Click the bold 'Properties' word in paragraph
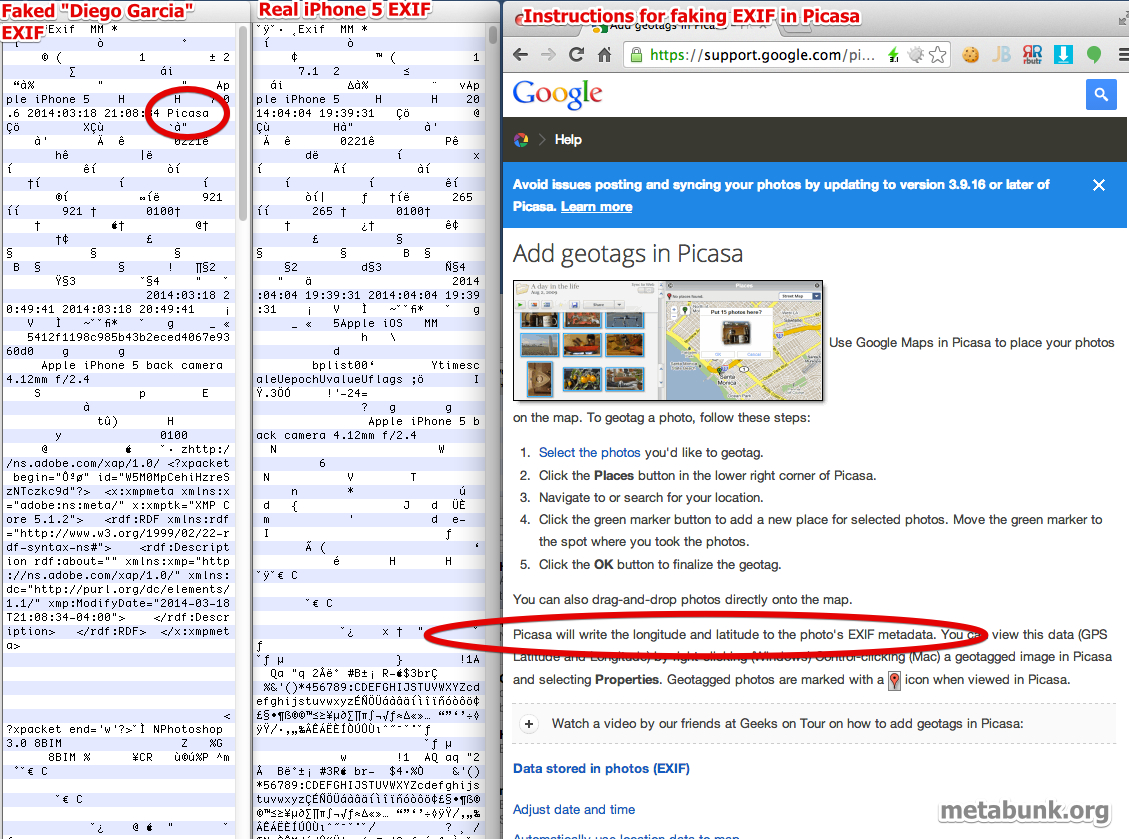The height and width of the screenshot is (839, 1129). [627, 680]
